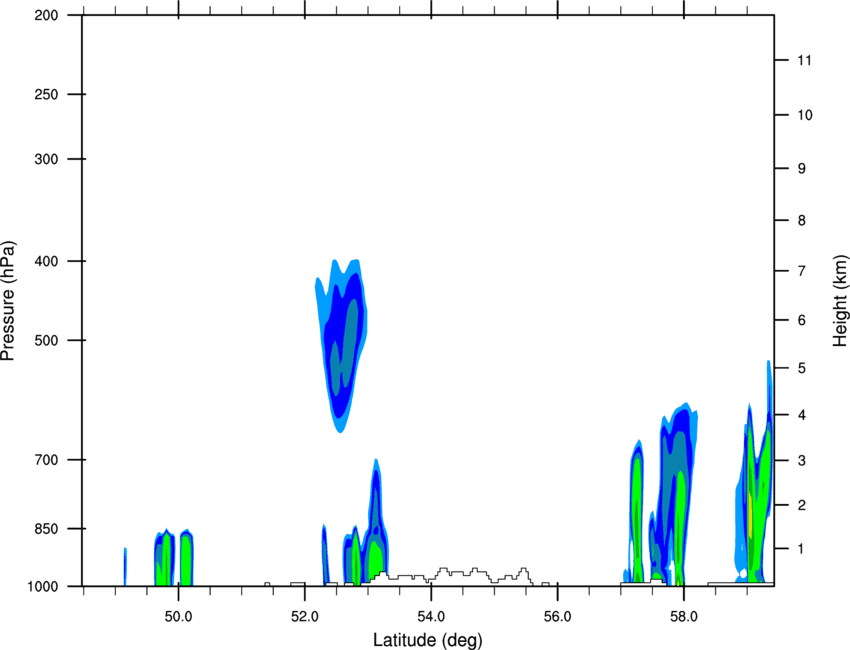Select the 250 pressure tick label
850x650 pixels.
(x=46, y=94)
